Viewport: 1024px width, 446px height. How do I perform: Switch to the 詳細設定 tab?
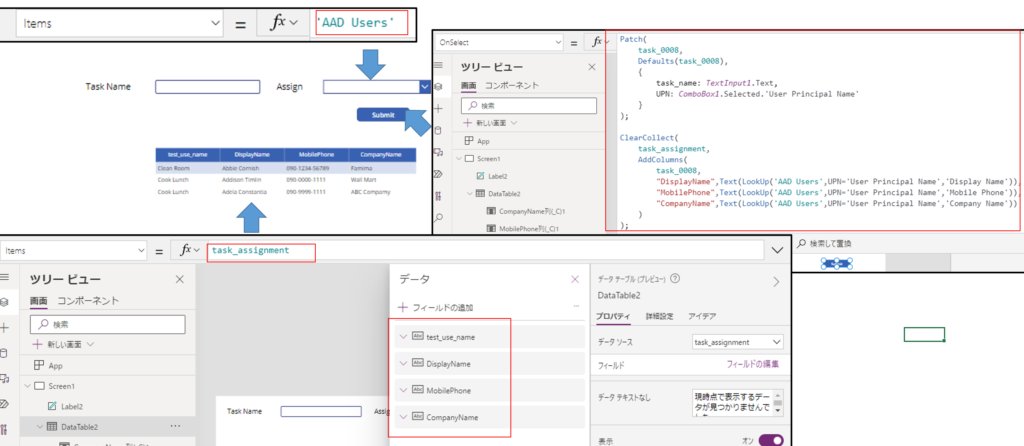click(659, 316)
